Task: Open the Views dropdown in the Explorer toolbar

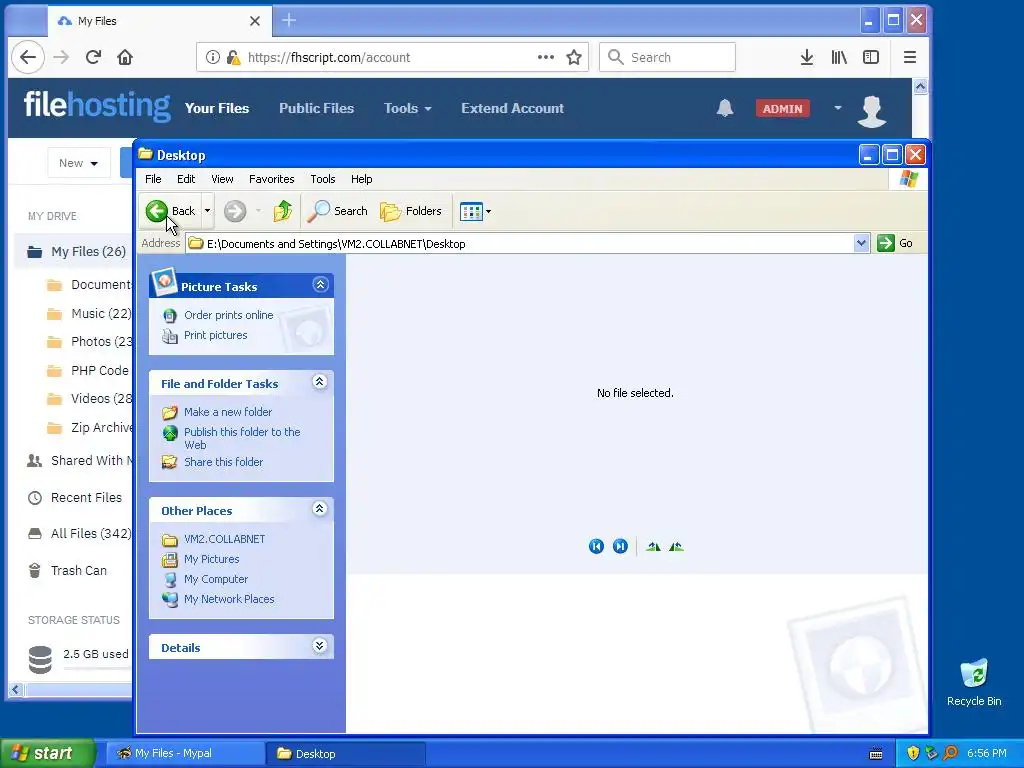Action: coord(475,211)
